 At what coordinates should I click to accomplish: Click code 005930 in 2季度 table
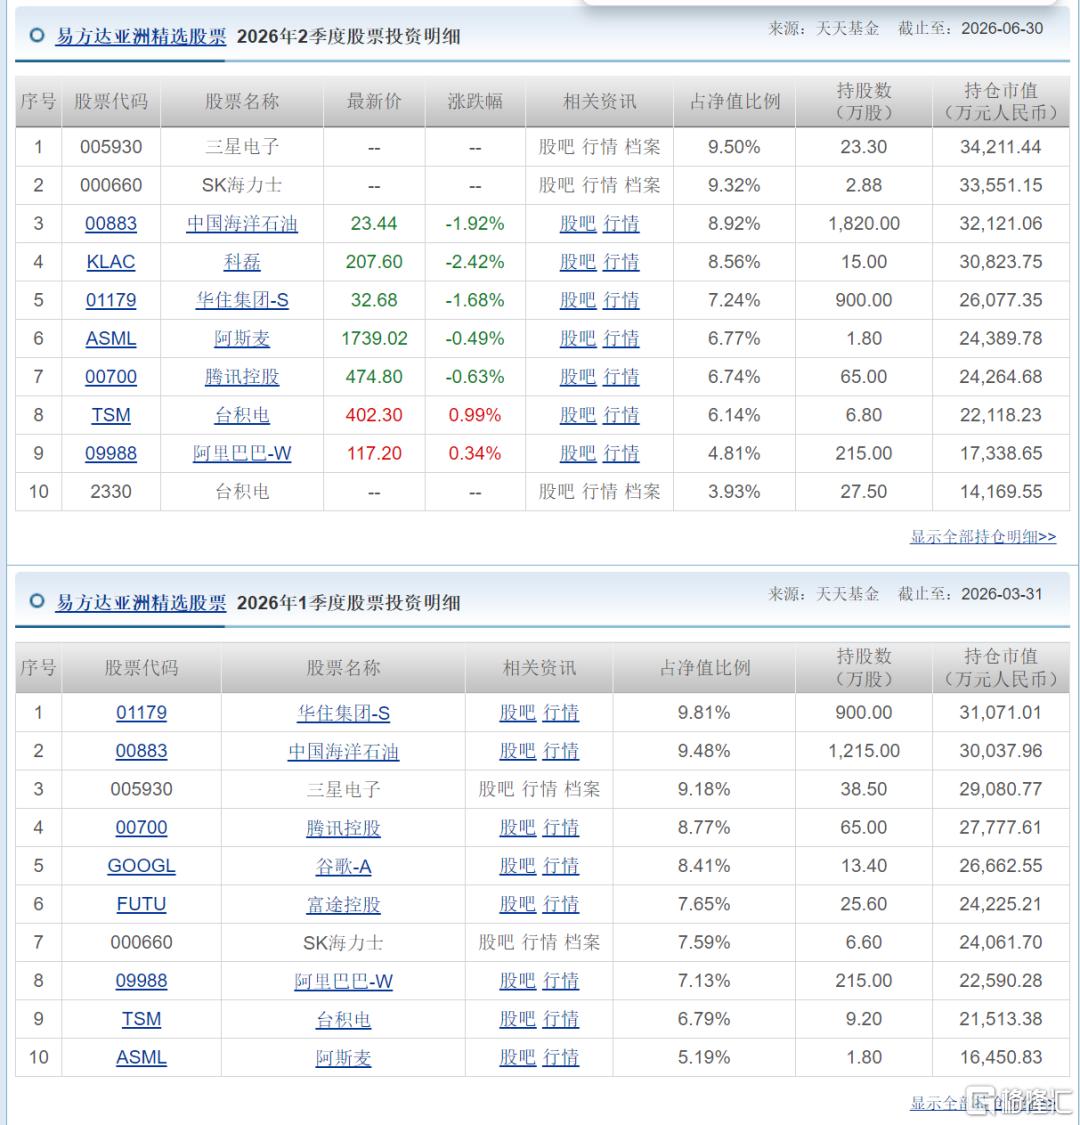[x=111, y=147]
